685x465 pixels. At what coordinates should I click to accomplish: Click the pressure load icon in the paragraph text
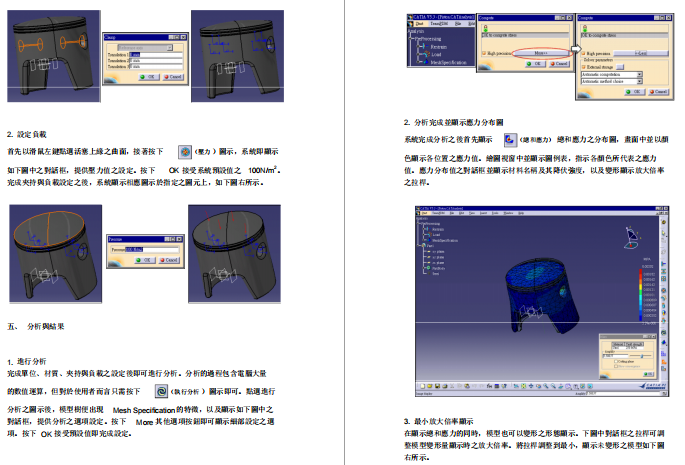pos(185,152)
